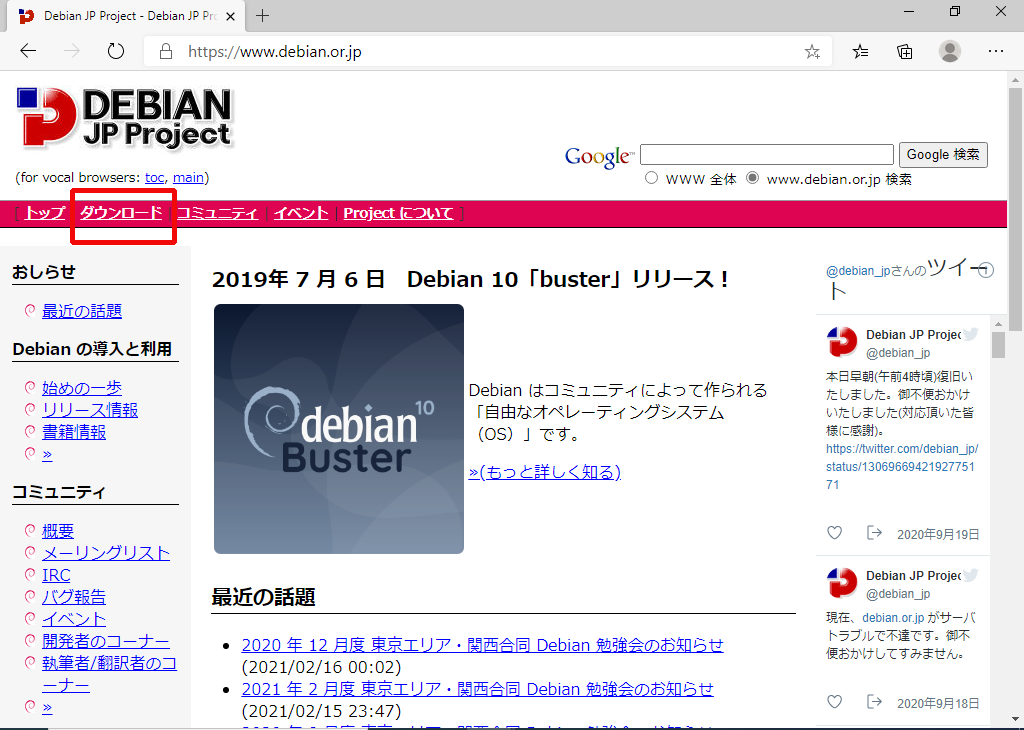The height and width of the screenshot is (730, 1024).
Task: Close the Debian JP Project tab
Action: pos(230,16)
